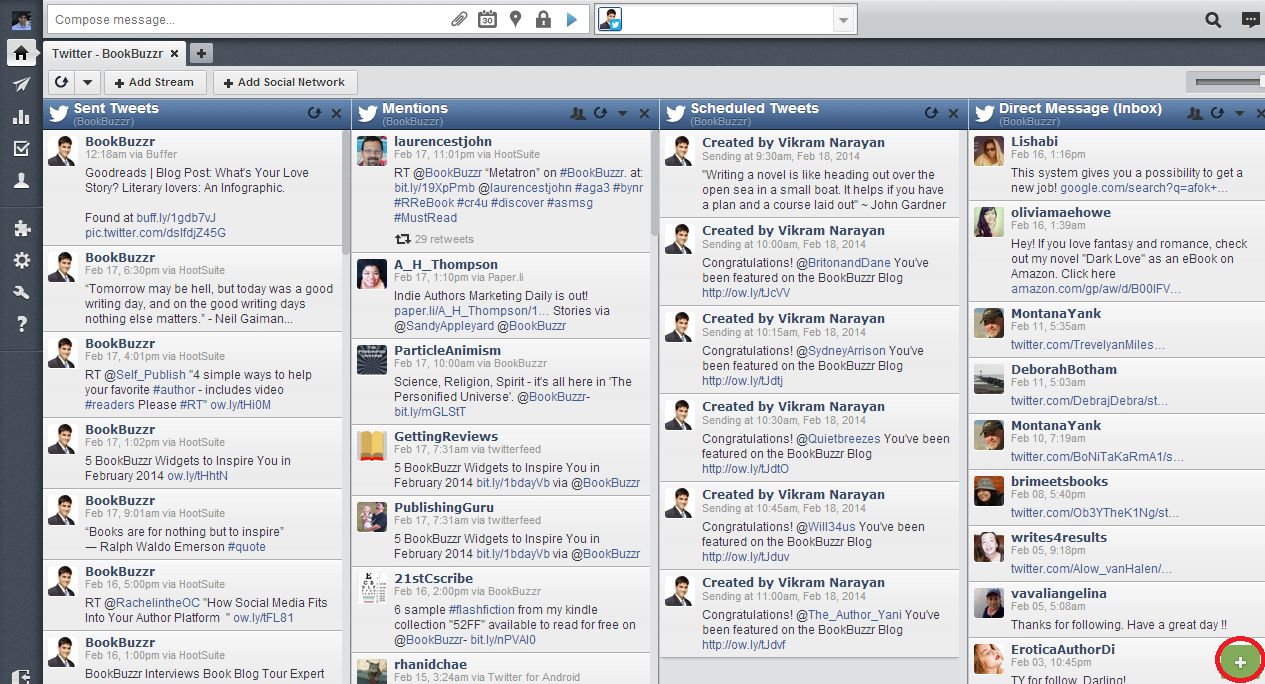Open Settings gear in left sidebar
The height and width of the screenshot is (684, 1265).
[21, 261]
